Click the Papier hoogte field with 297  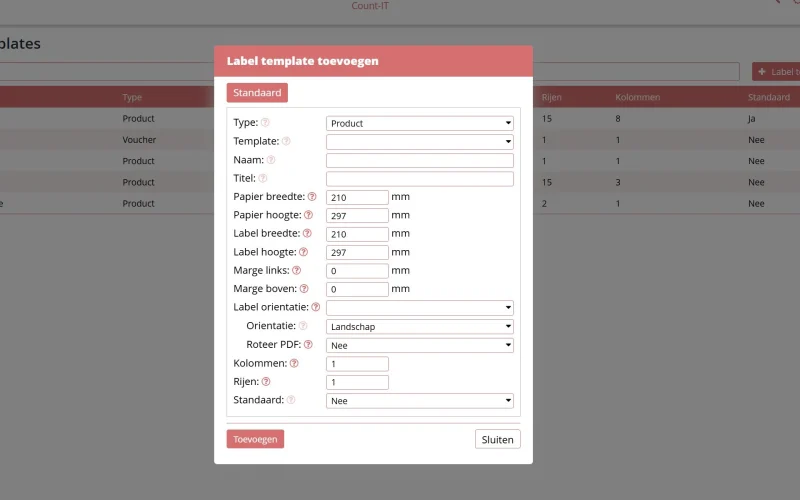pos(357,216)
